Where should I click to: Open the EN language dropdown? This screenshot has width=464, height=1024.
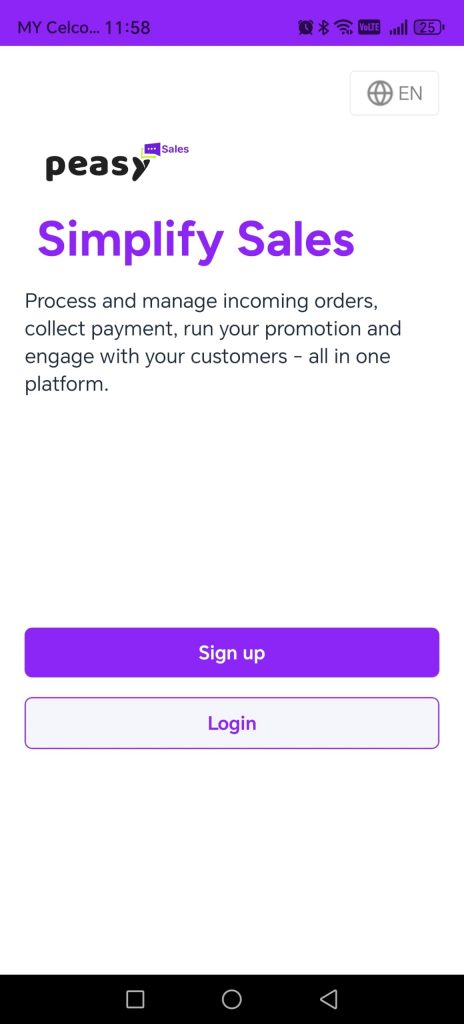point(394,93)
